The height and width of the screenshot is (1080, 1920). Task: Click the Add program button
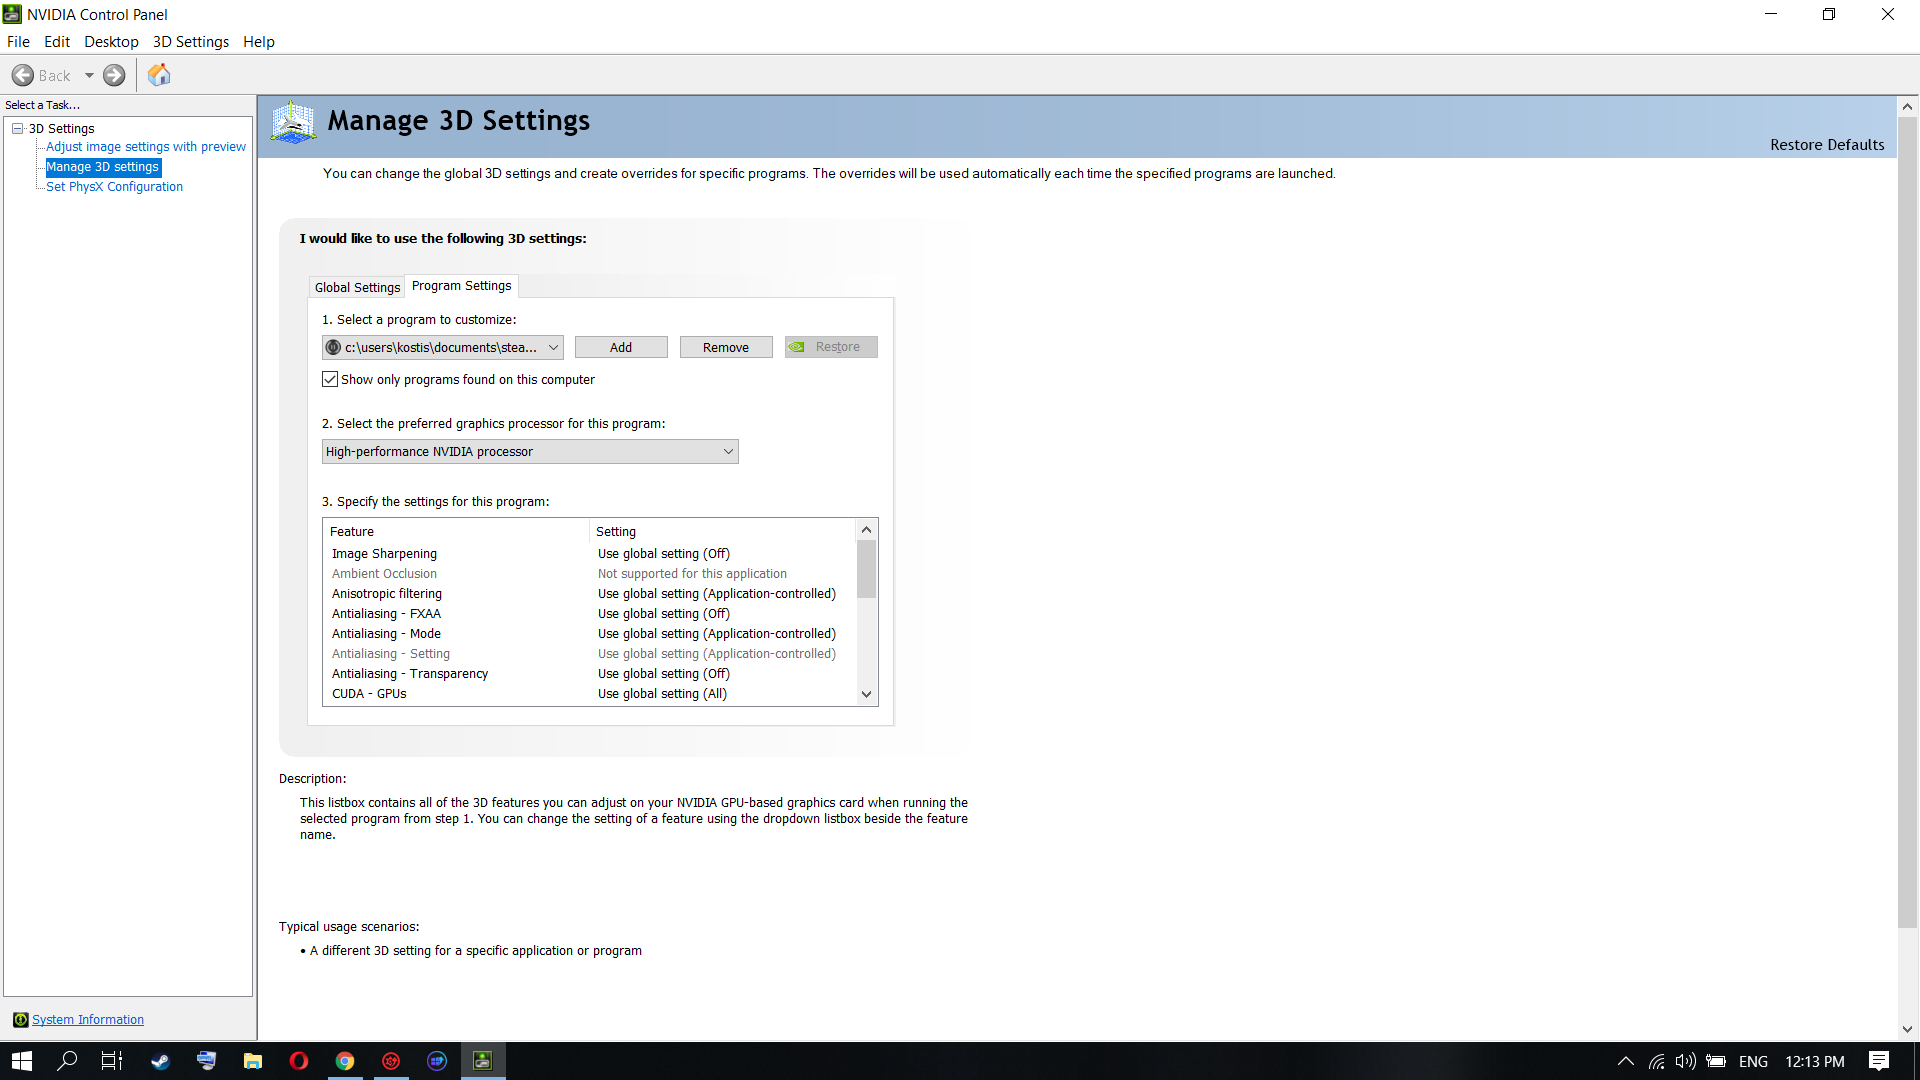click(x=621, y=347)
